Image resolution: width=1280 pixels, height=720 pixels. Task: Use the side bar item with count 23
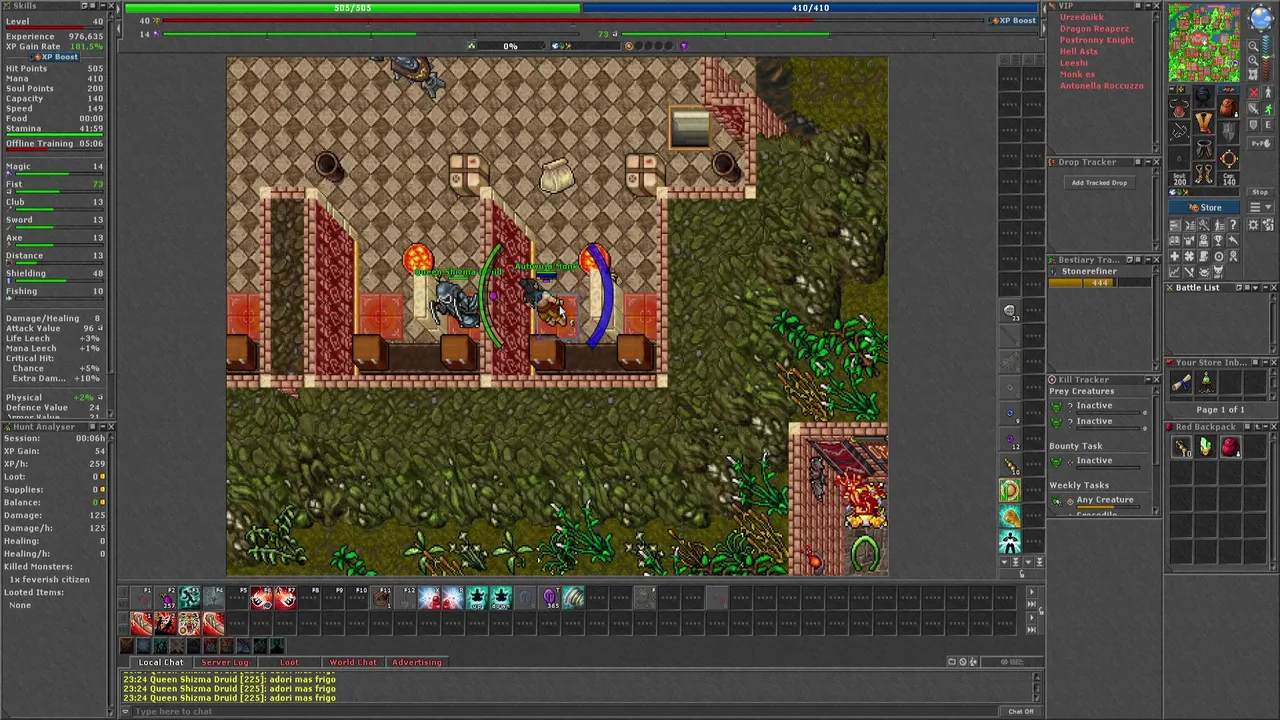(1011, 311)
